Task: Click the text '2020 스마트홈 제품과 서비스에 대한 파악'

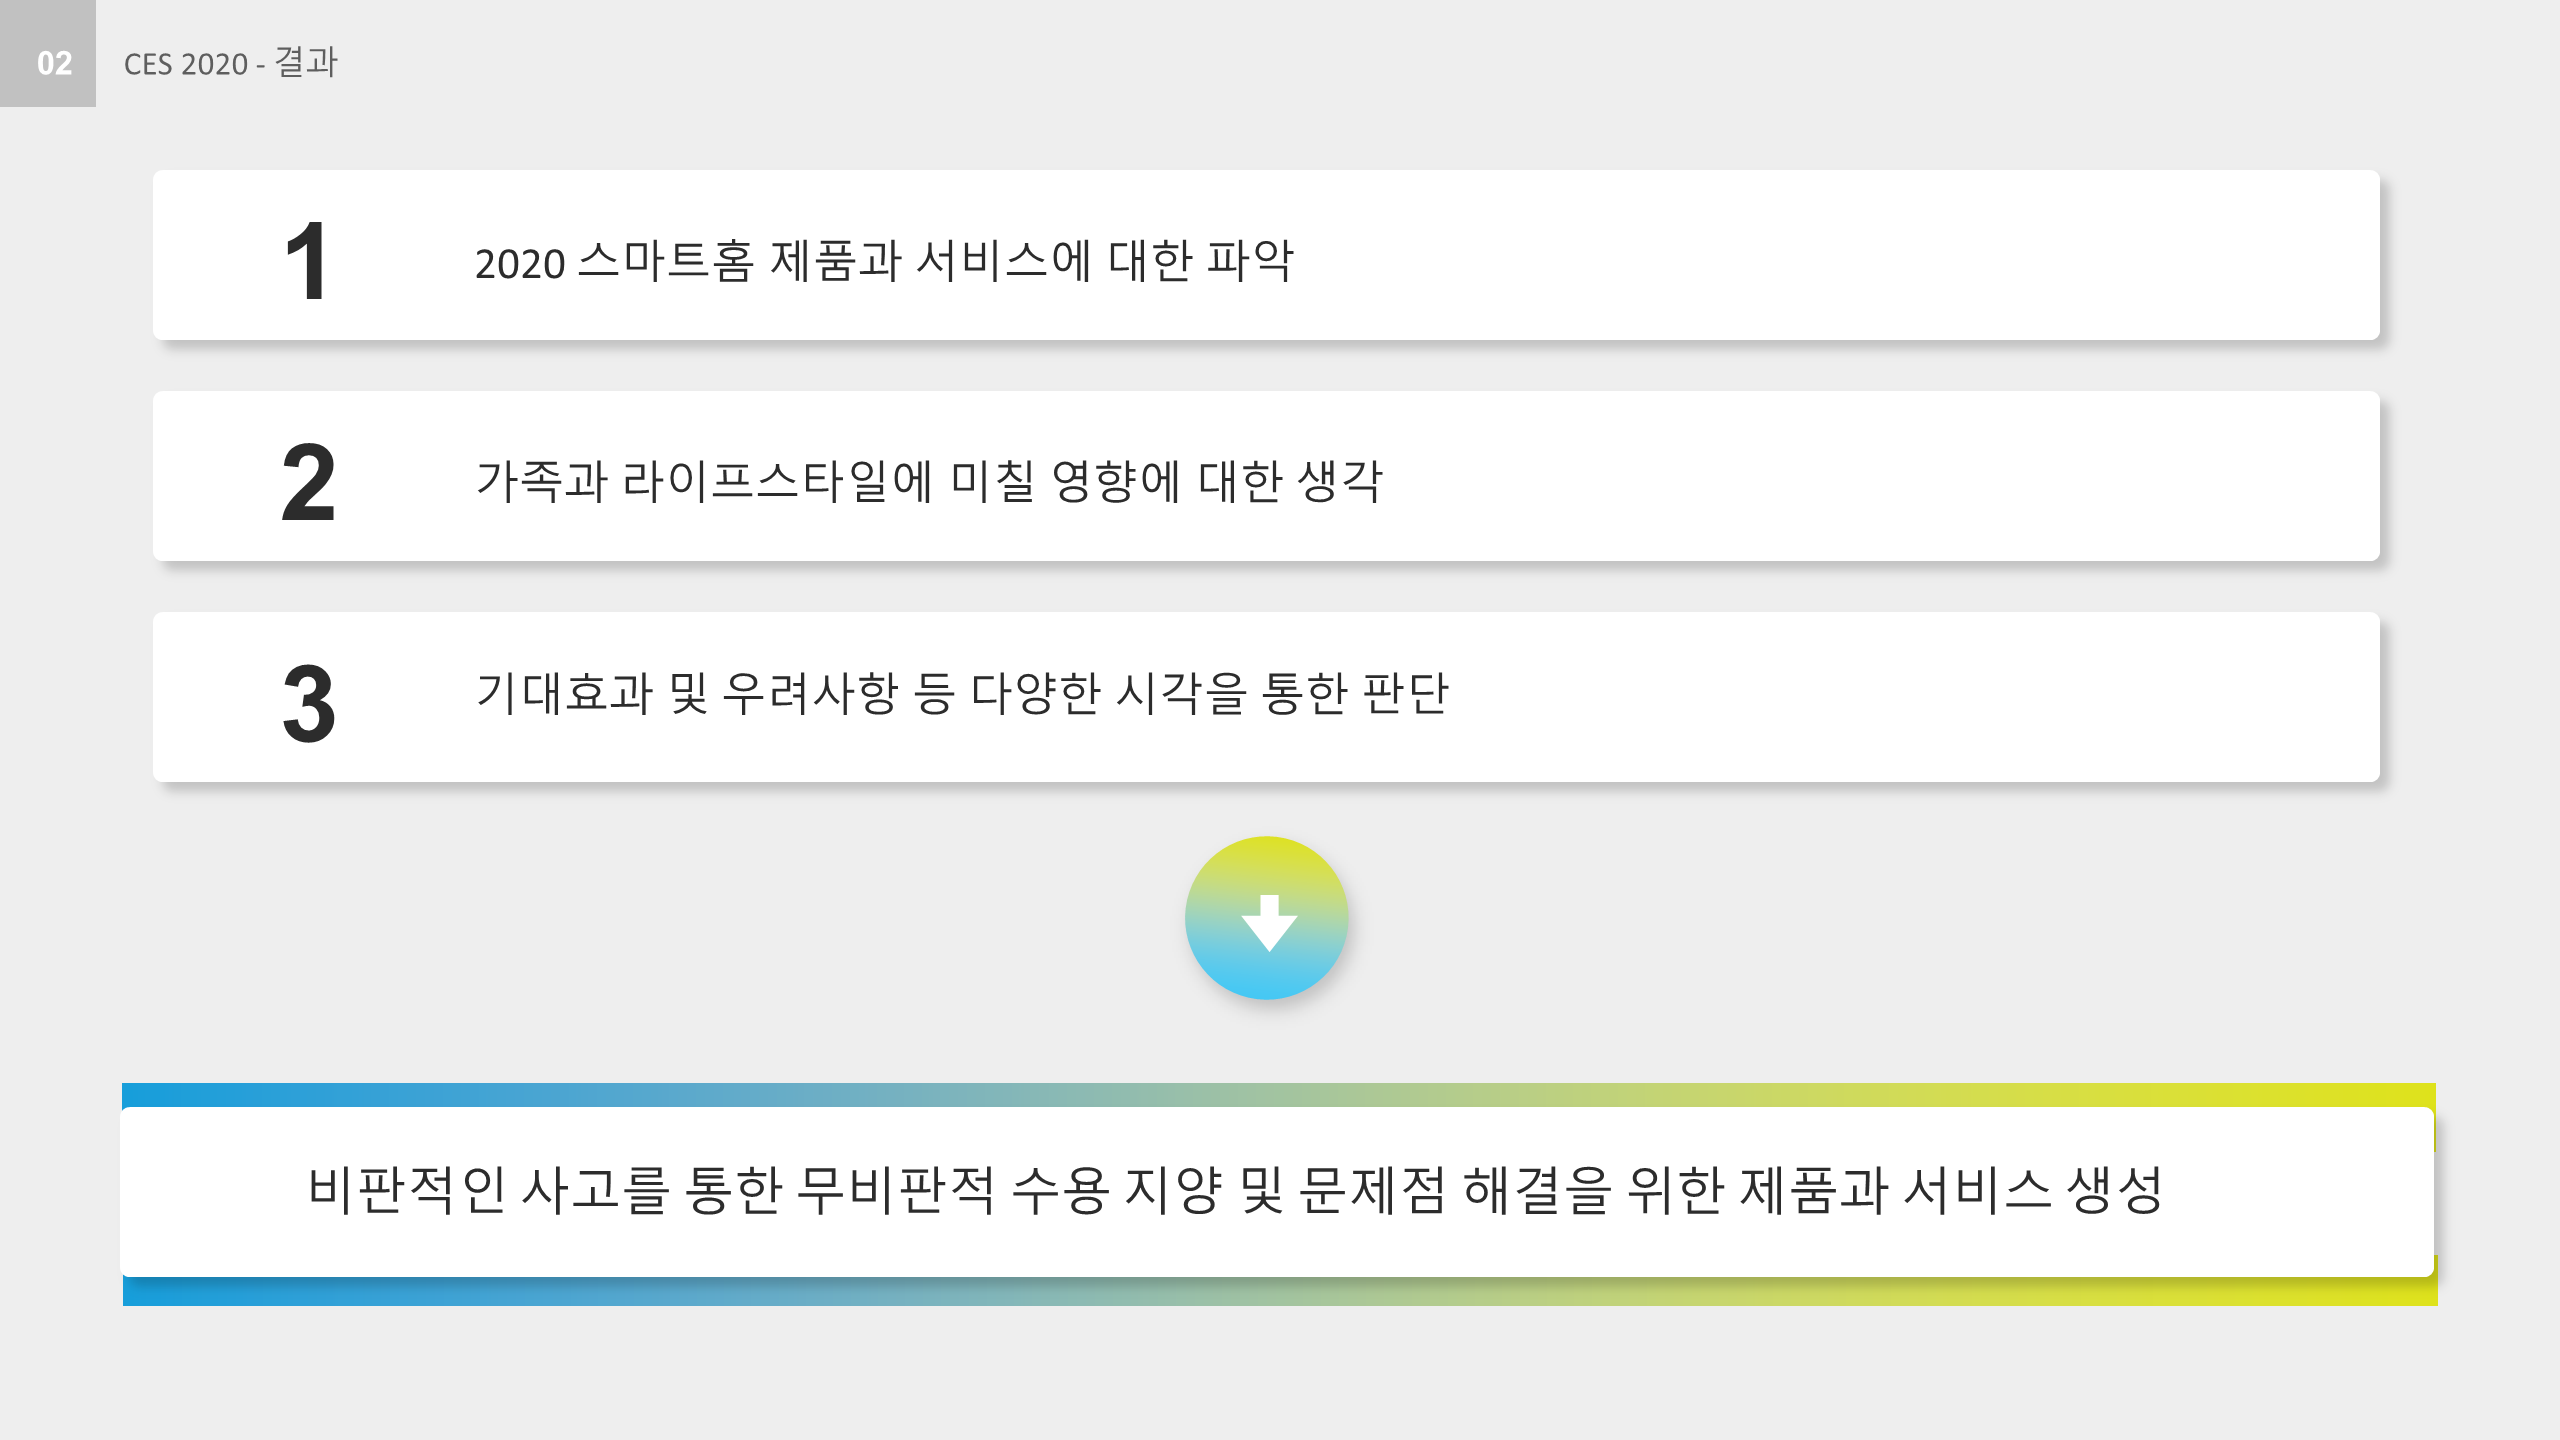Action: click(884, 261)
